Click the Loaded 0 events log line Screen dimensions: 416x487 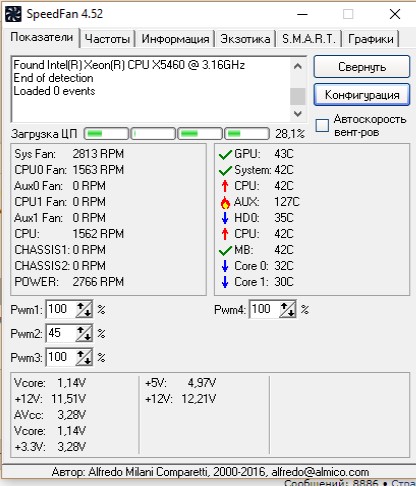[54, 91]
